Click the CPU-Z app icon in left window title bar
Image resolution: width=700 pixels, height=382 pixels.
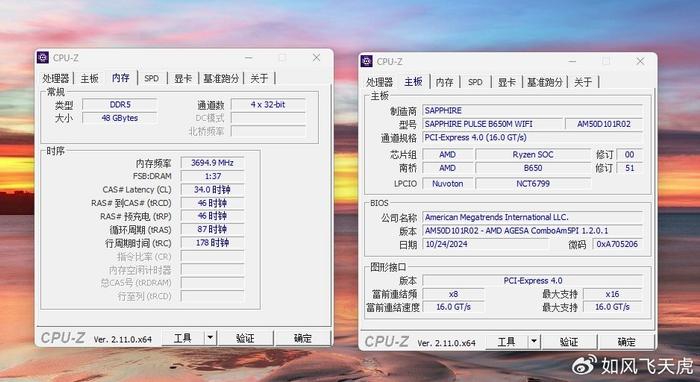coord(43,58)
